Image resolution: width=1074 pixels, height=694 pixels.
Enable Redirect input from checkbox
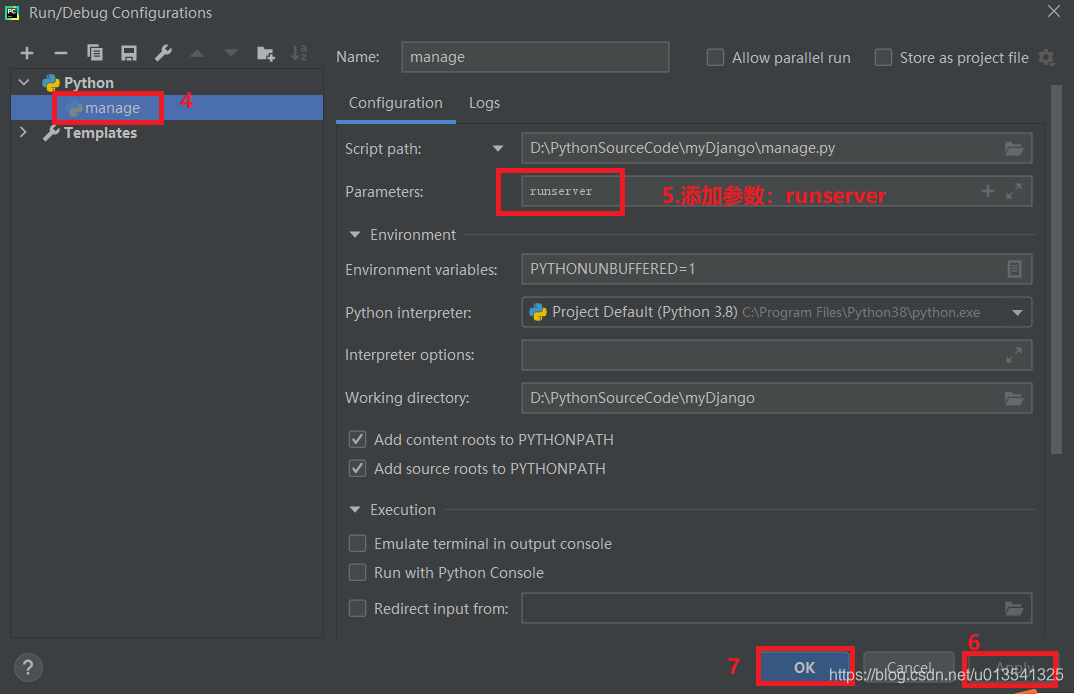pyautogui.click(x=358, y=608)
